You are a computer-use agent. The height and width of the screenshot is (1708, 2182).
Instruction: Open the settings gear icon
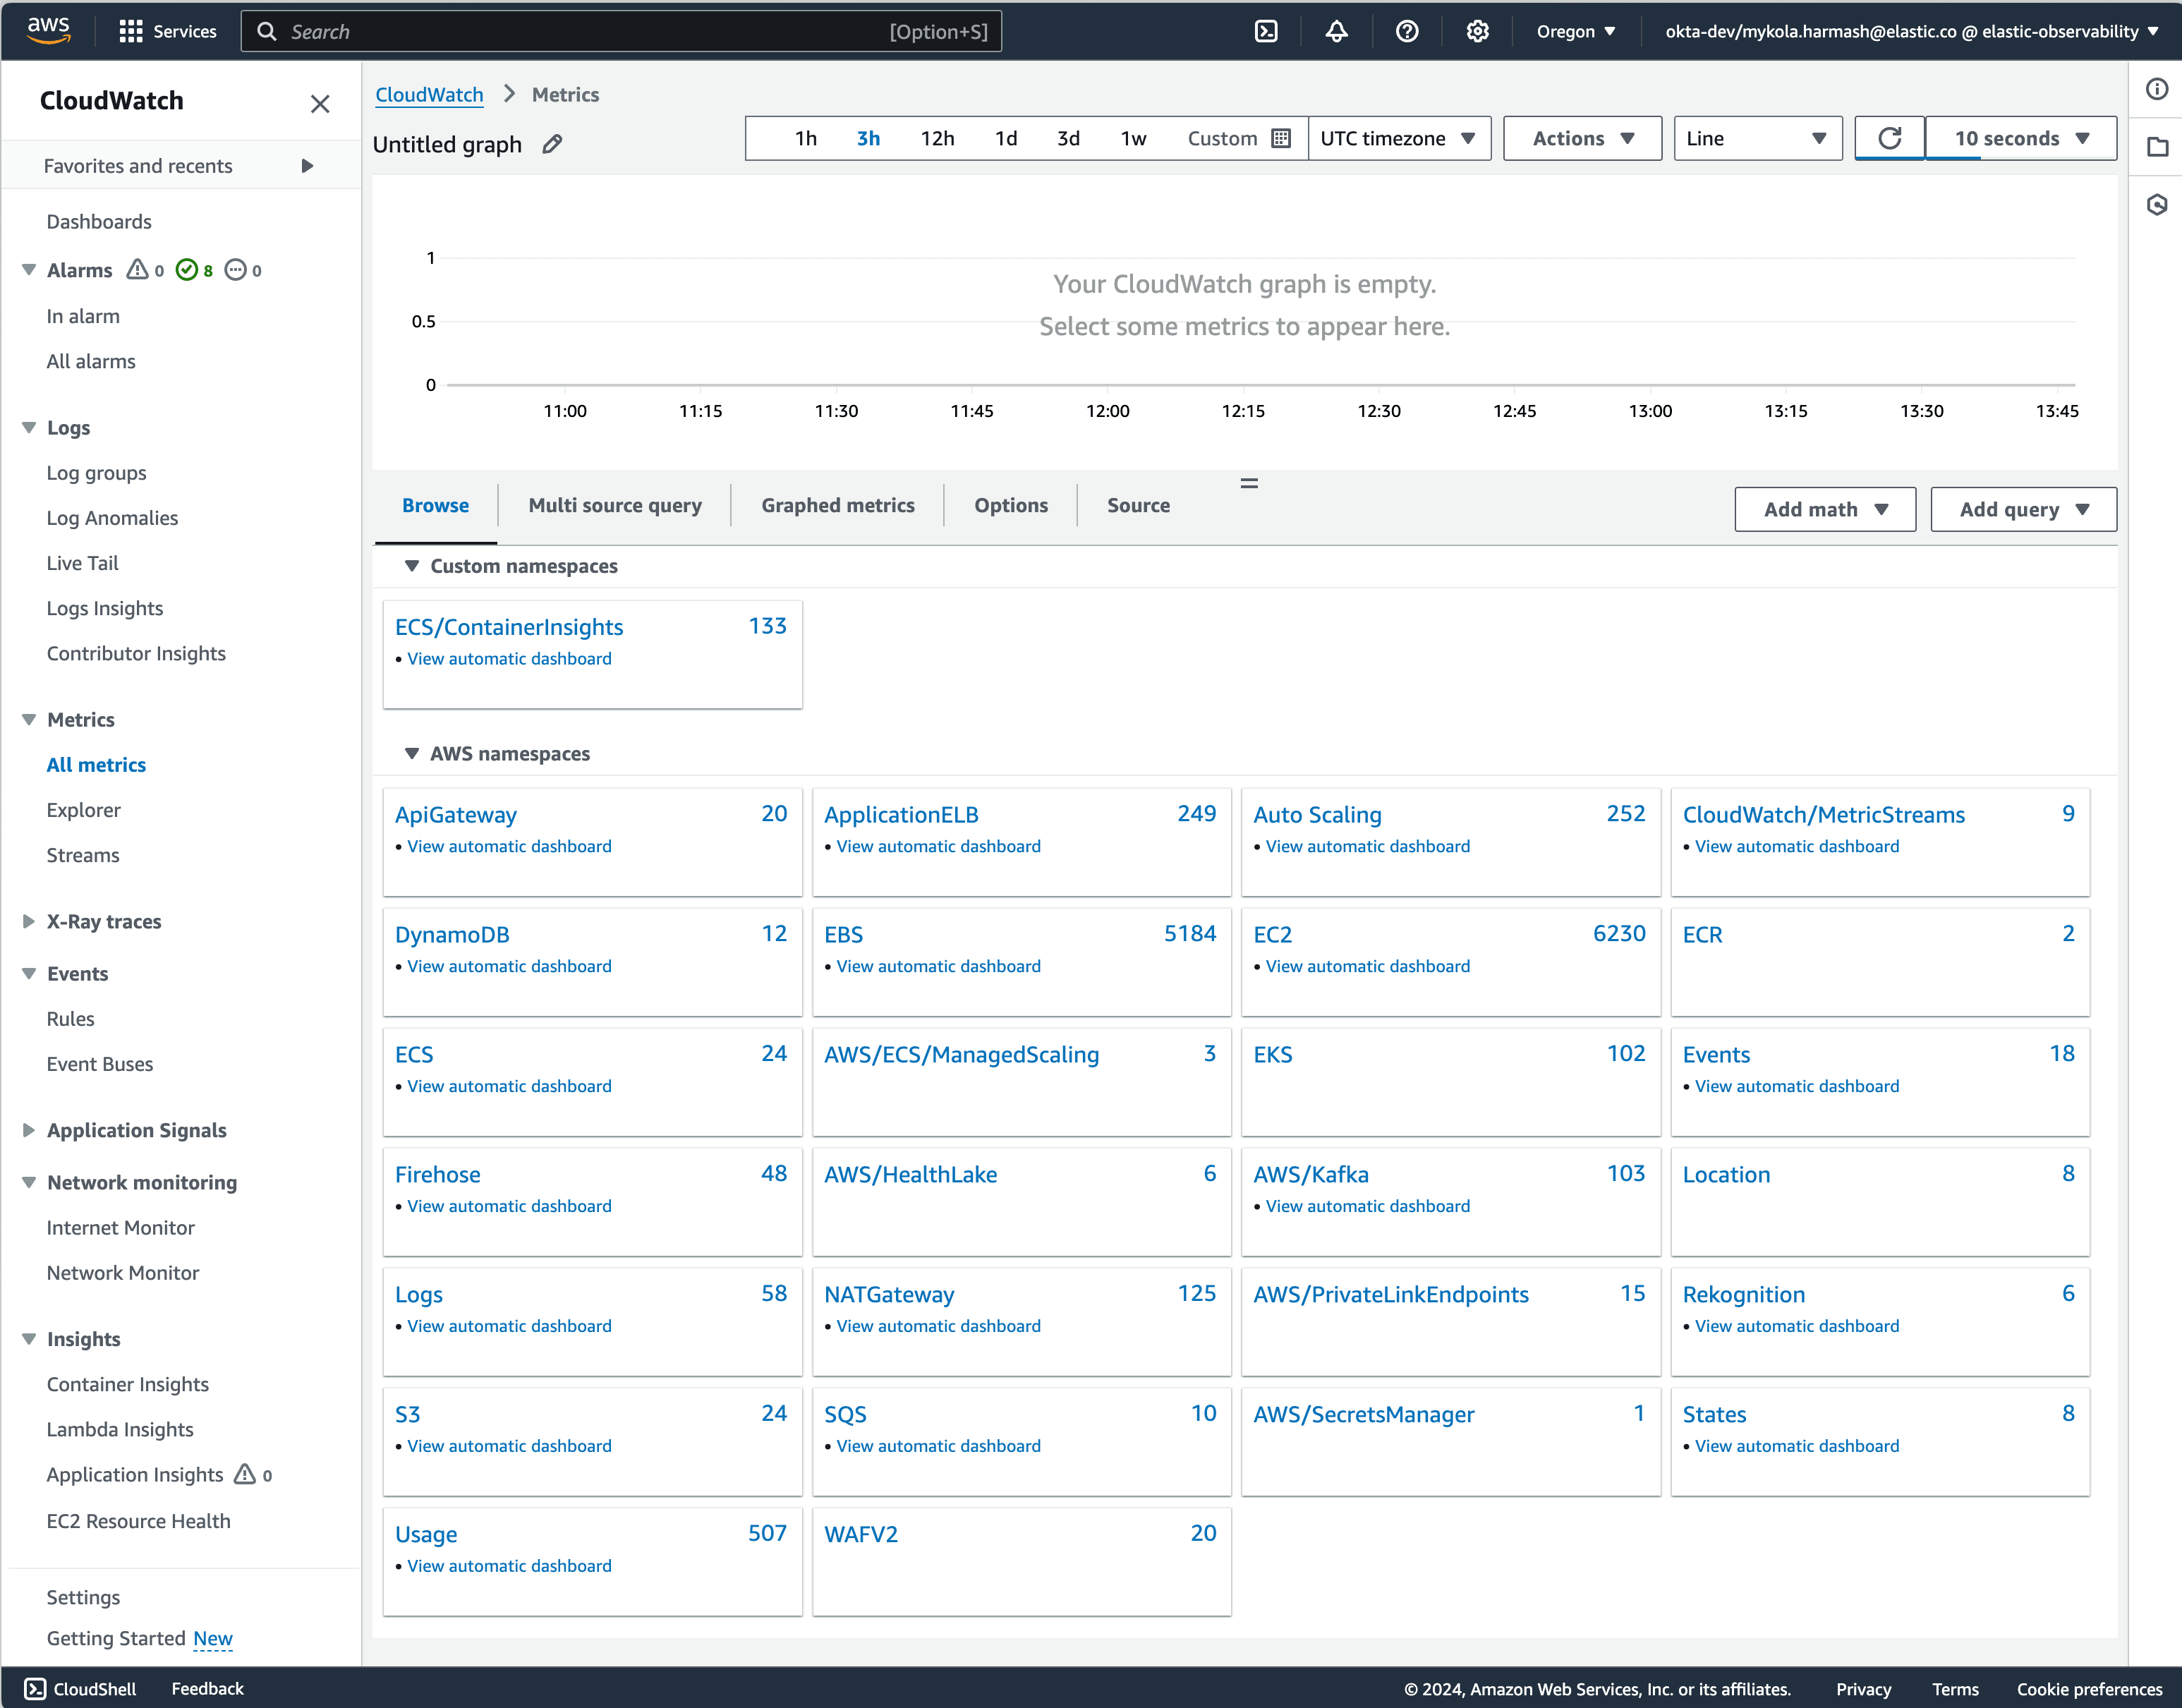(1477, 31)
